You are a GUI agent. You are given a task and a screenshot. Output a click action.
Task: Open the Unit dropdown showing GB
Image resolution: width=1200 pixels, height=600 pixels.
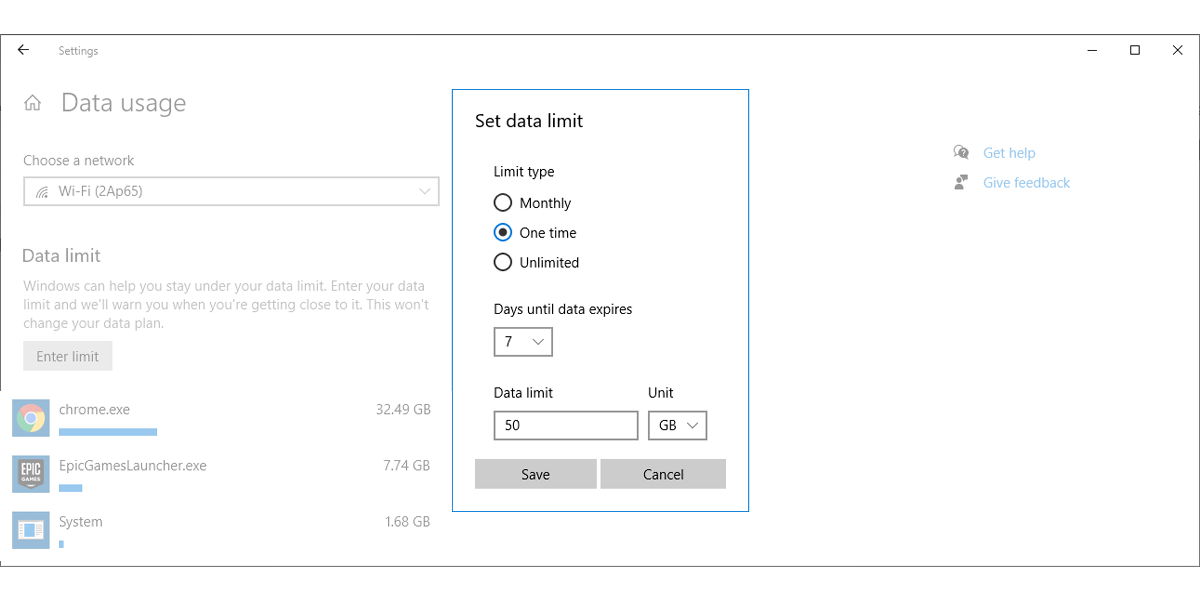pos(678,425)
